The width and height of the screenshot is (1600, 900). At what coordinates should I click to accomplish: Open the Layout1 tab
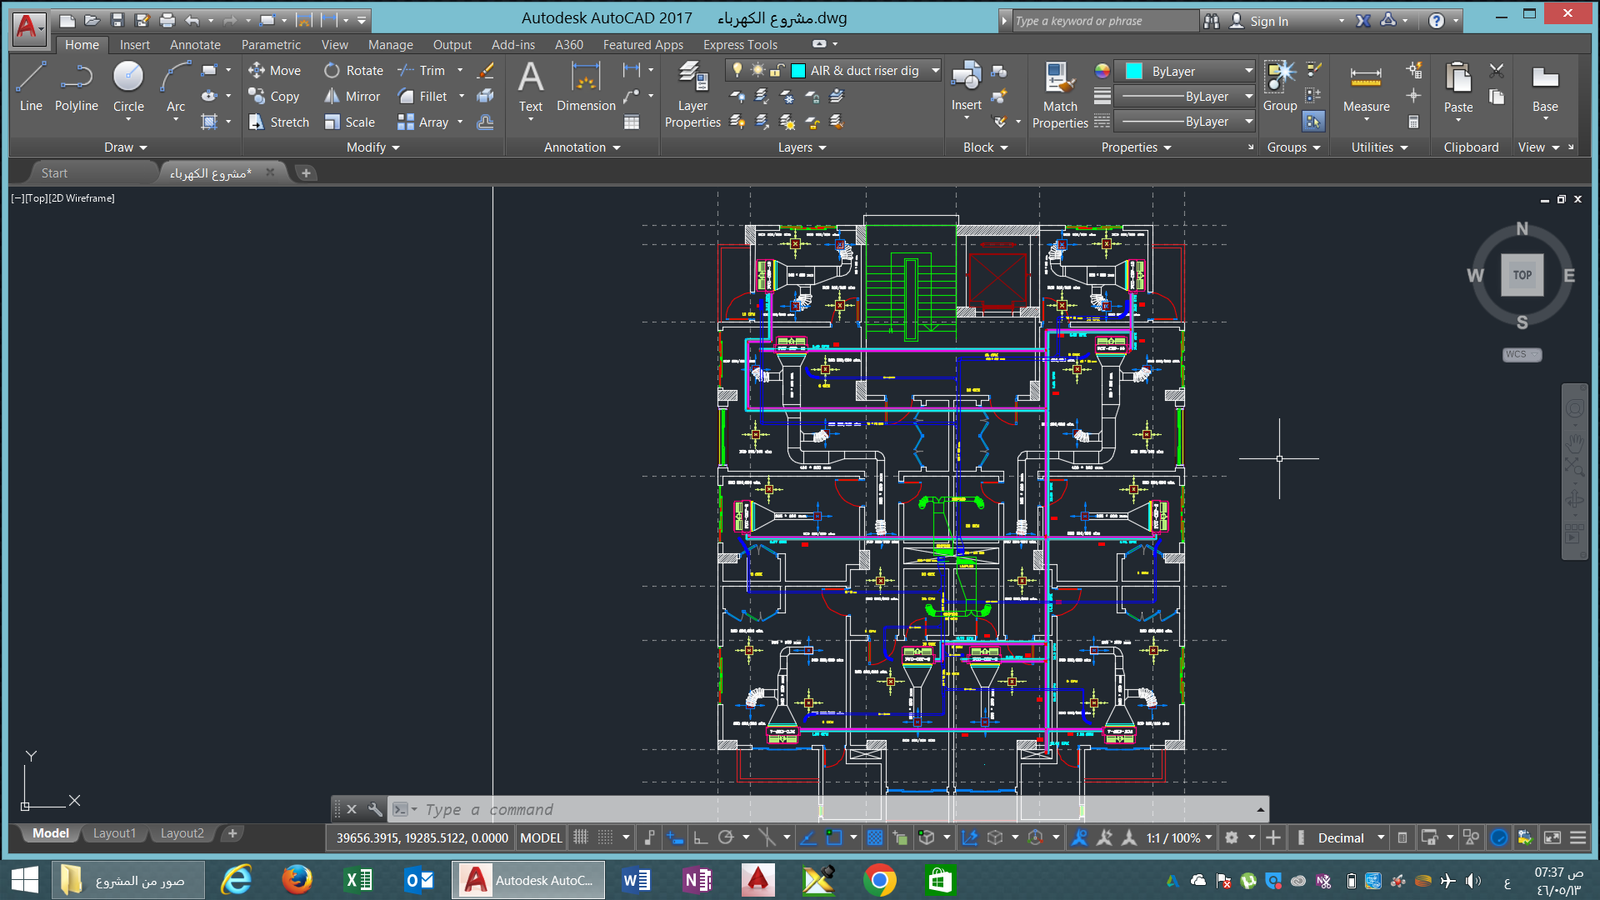coord(114,833)
